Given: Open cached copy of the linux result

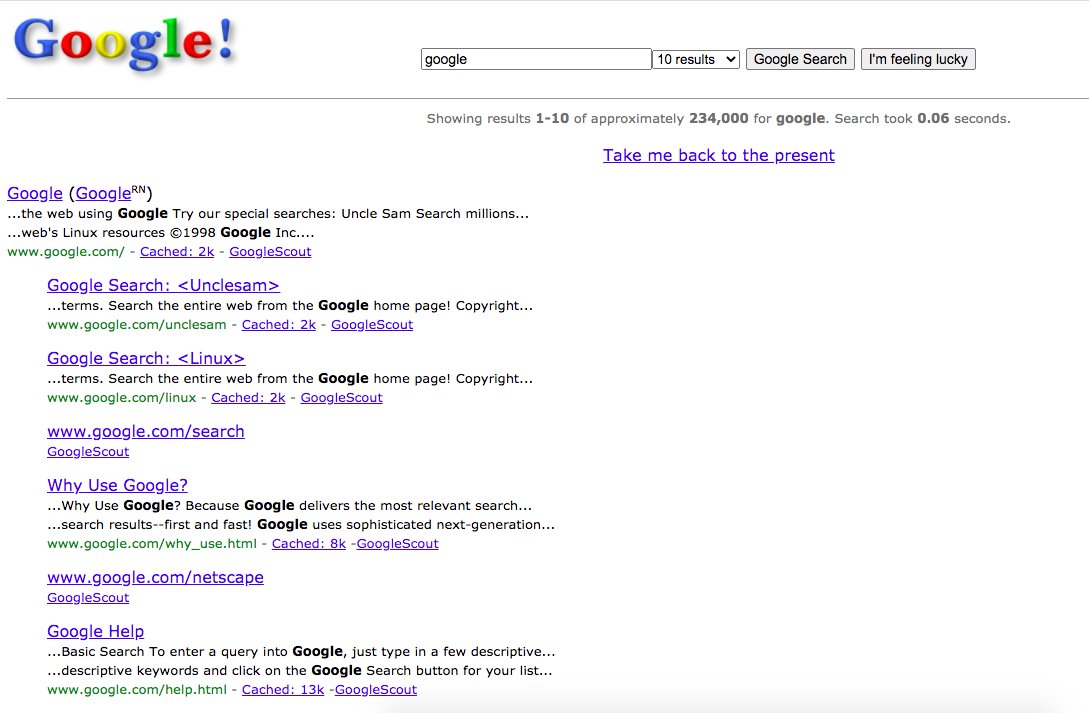Looking at the screenshot, I should (x=248, y=397).
